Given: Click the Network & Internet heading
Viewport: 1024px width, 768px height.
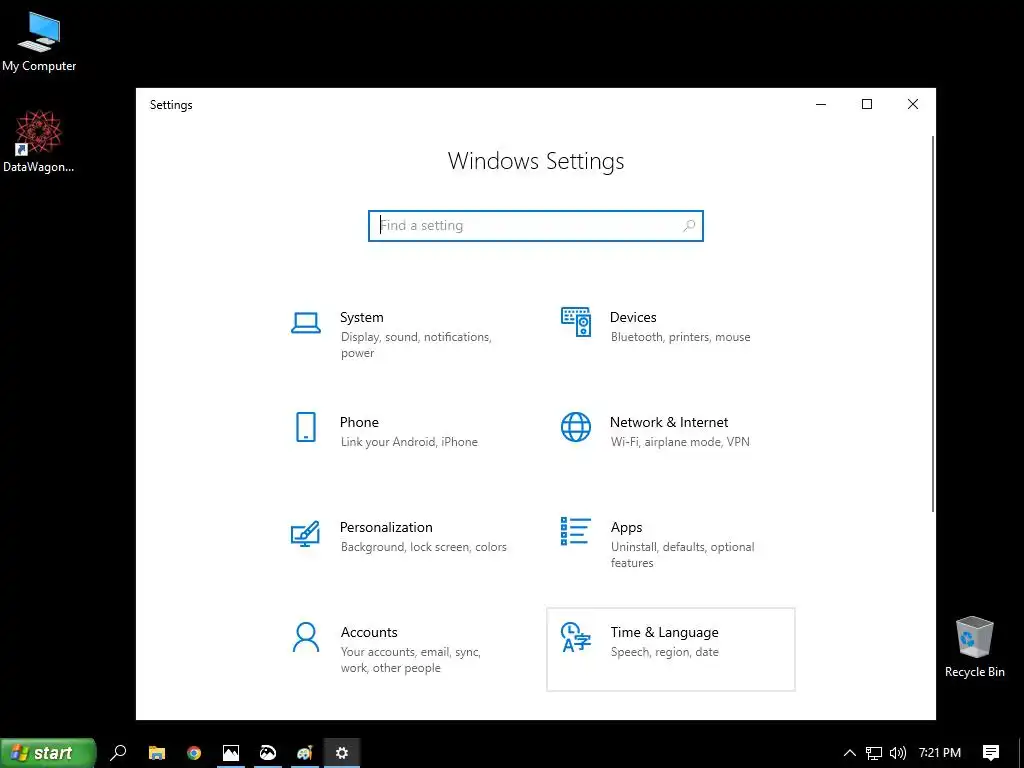Looking at the screenshot, I should pos(669,423).
